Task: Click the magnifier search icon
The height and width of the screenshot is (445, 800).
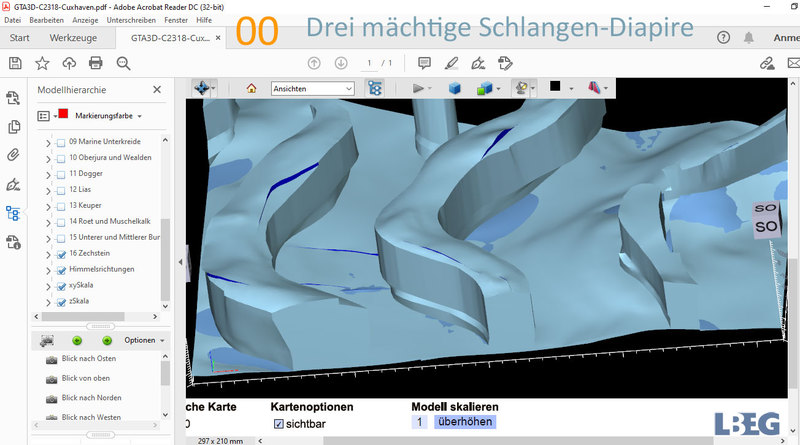Action: pyautogui.click(x=123, y=63)
